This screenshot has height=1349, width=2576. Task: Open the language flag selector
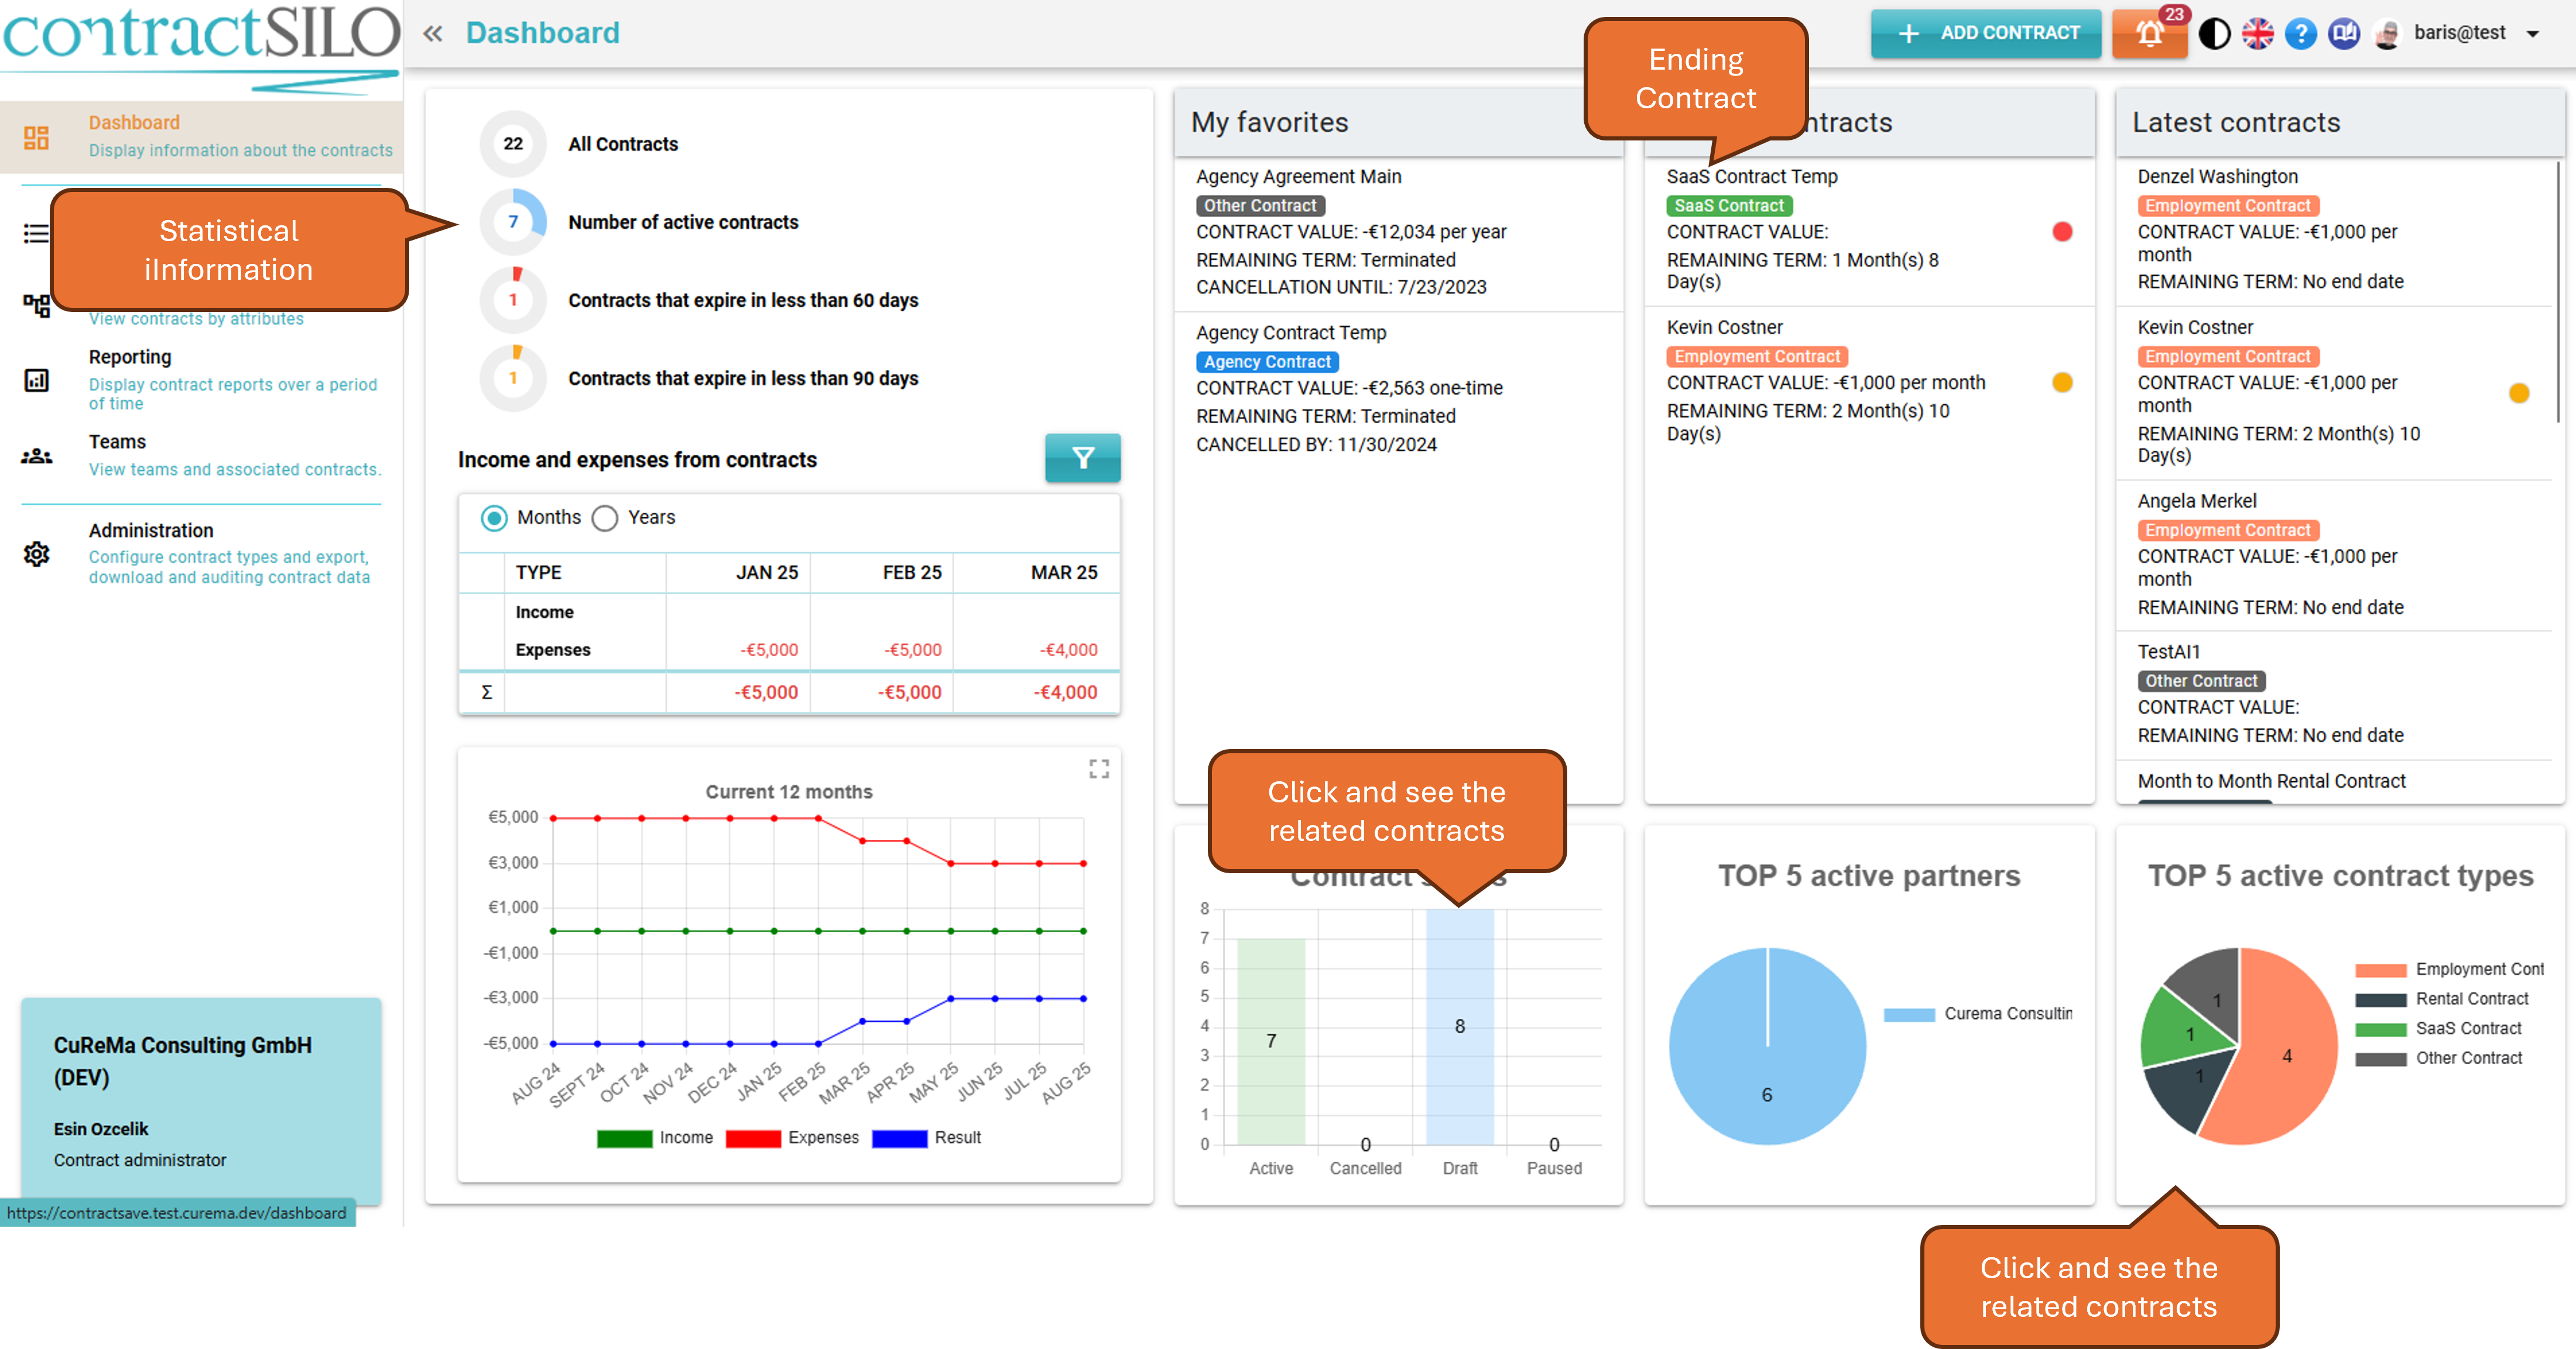point(2257,33)
